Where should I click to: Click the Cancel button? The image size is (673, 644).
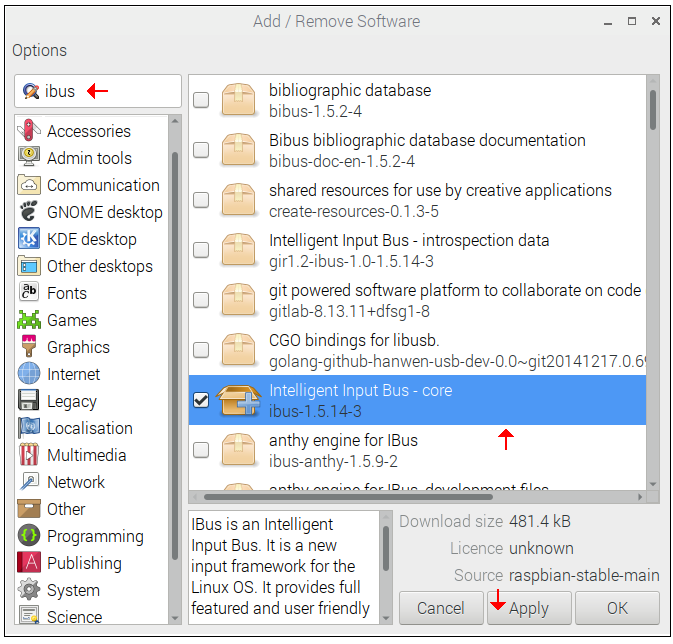click(441, 608)
